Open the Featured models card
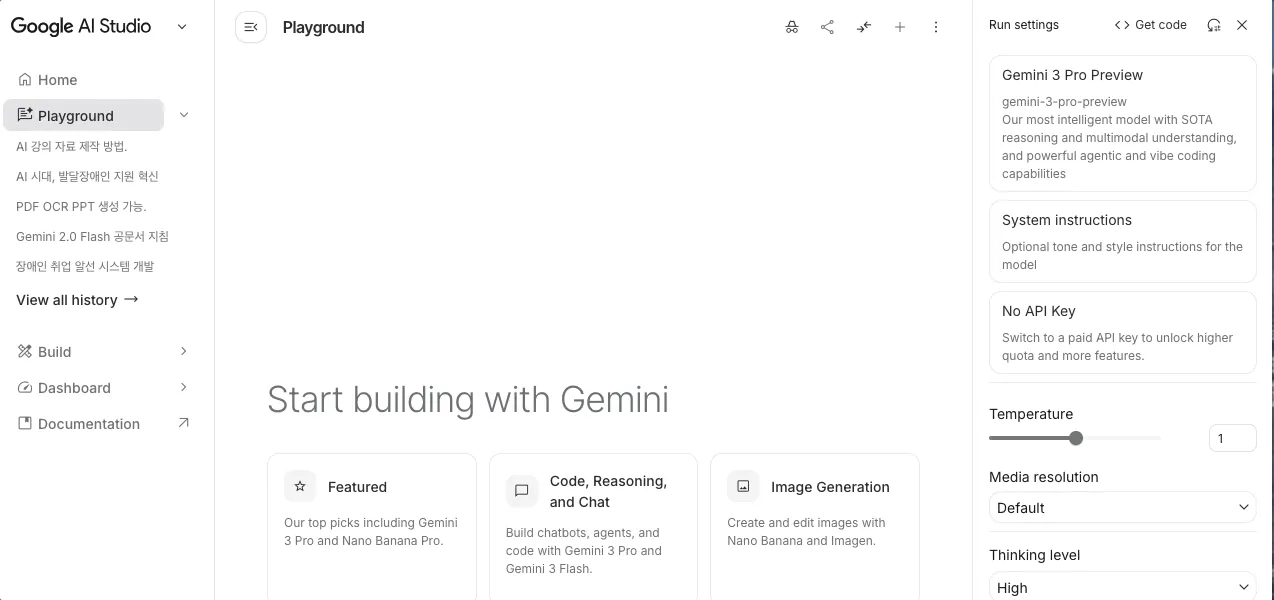Image resolution: width=1274 pixels, height=600 pixels. [372, 527]
